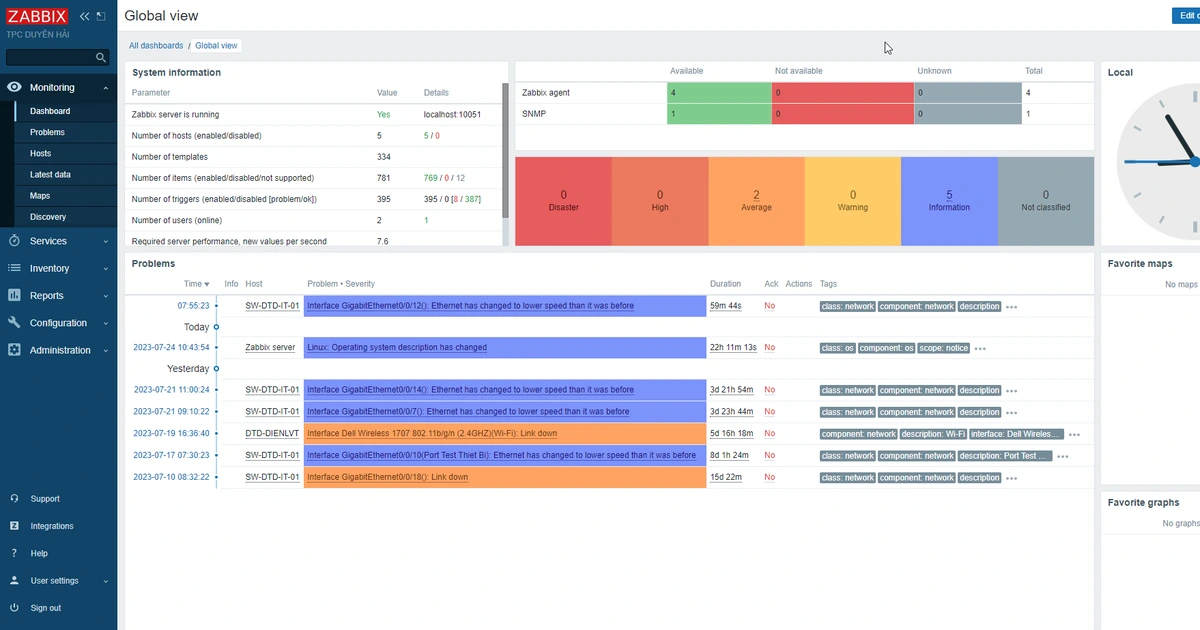Click the Monitoring eye icon
The width and height of the screenshot is (1200, 630).
[x=14, y=87]
